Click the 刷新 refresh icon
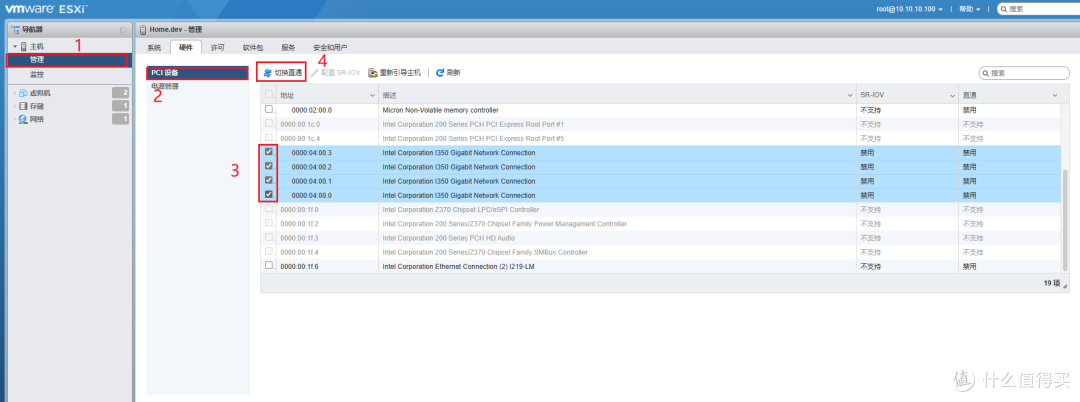Viewport: 1080px width, 402px height. point(440,73)
